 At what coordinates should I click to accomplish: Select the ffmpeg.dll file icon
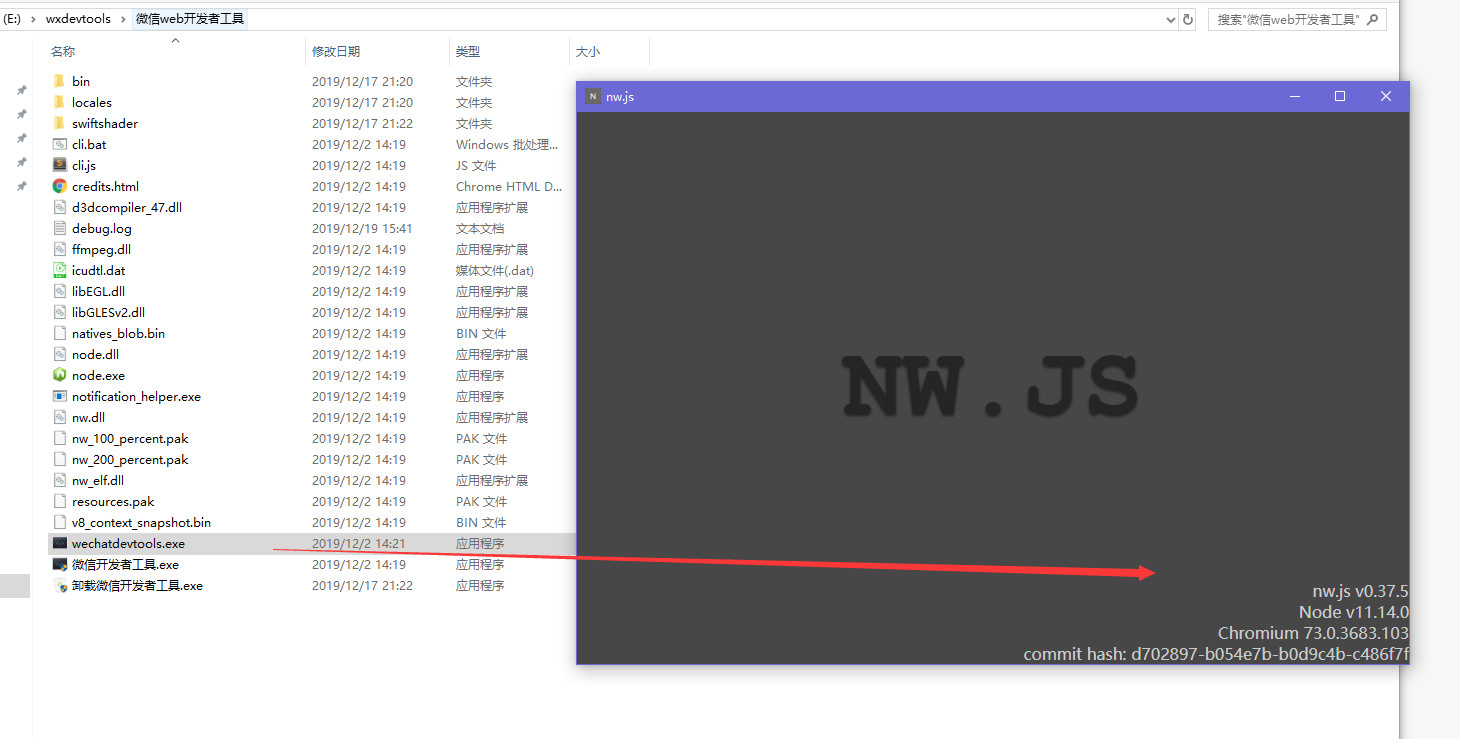pos(59,249)
